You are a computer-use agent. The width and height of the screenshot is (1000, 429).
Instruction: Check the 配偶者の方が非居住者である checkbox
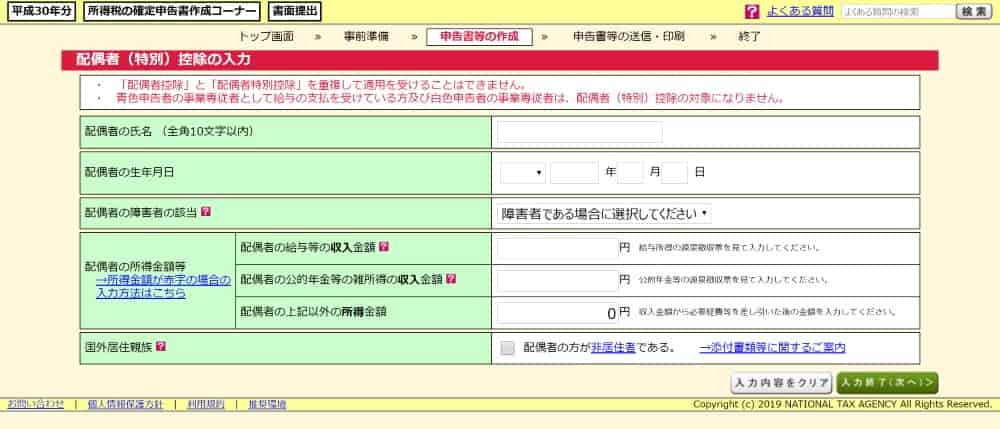[x=508, y=348]
